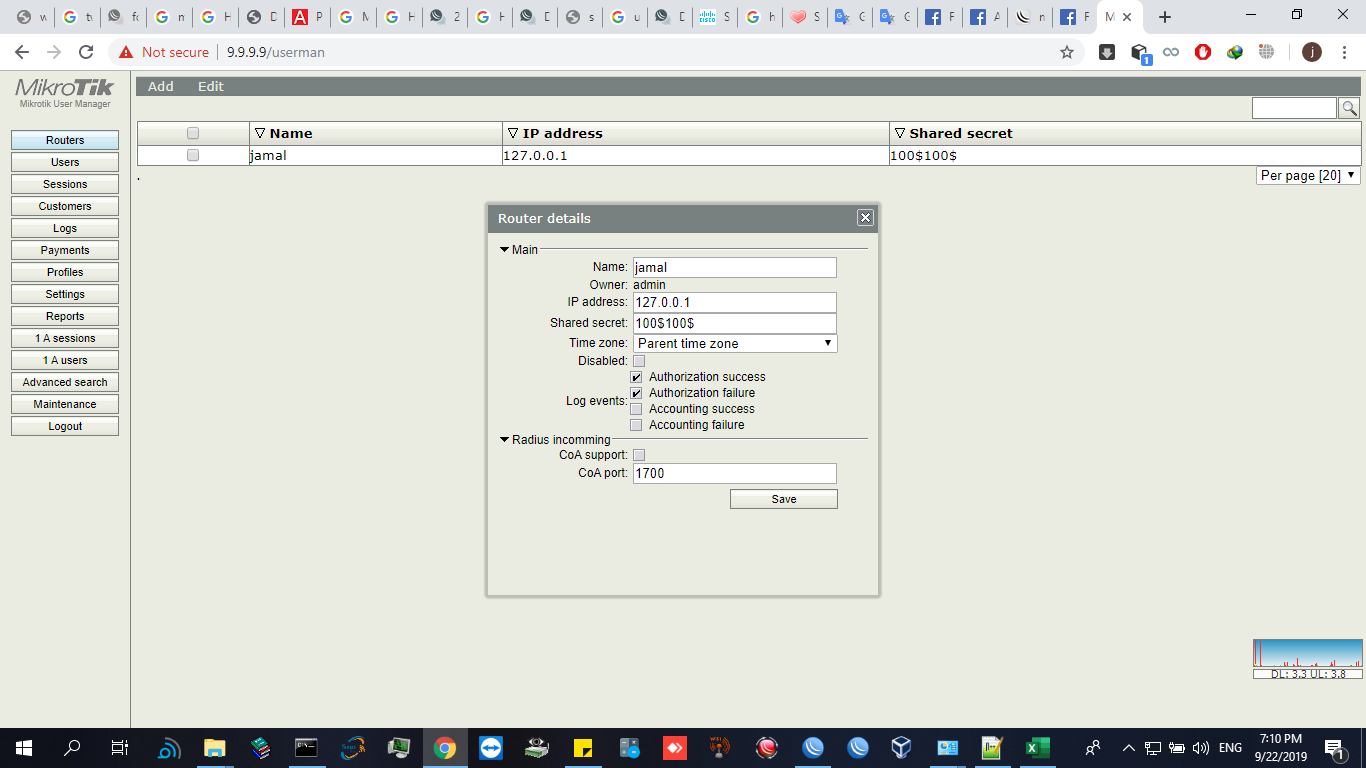Open the download arrow extension icon

(x=1107, y=52)
